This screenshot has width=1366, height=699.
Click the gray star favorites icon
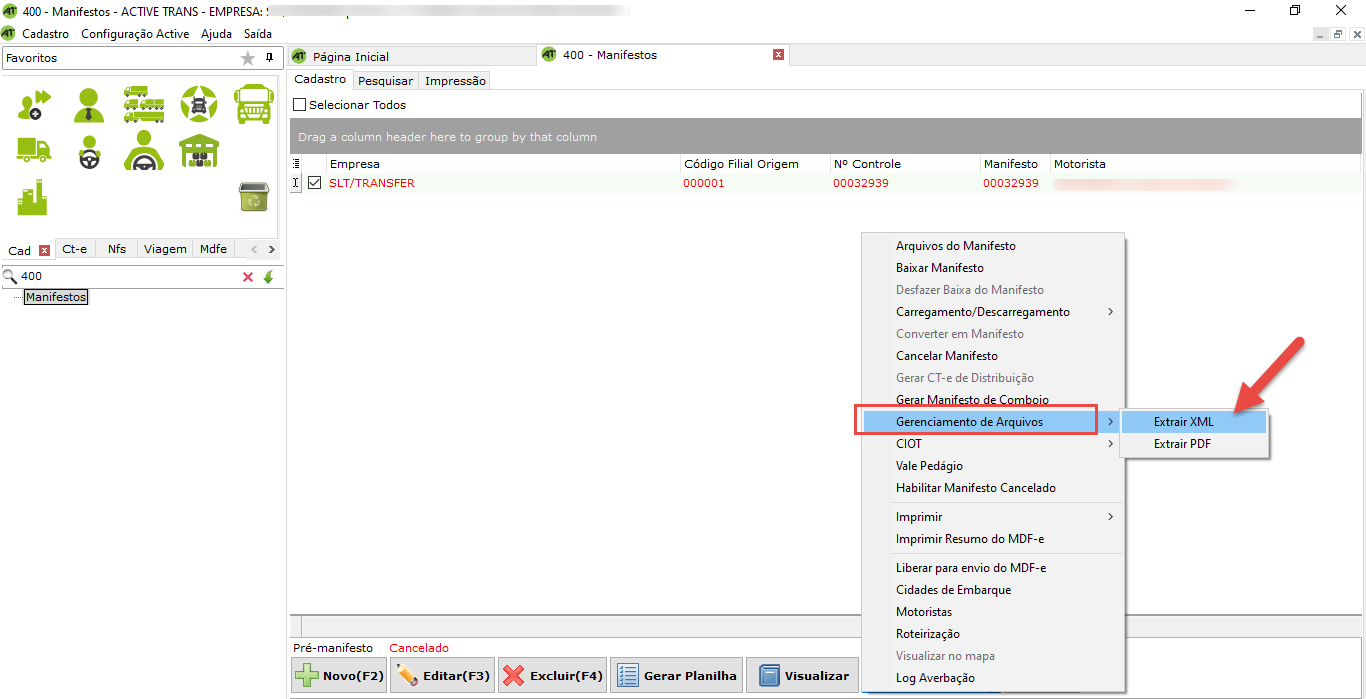click(248, 58)
